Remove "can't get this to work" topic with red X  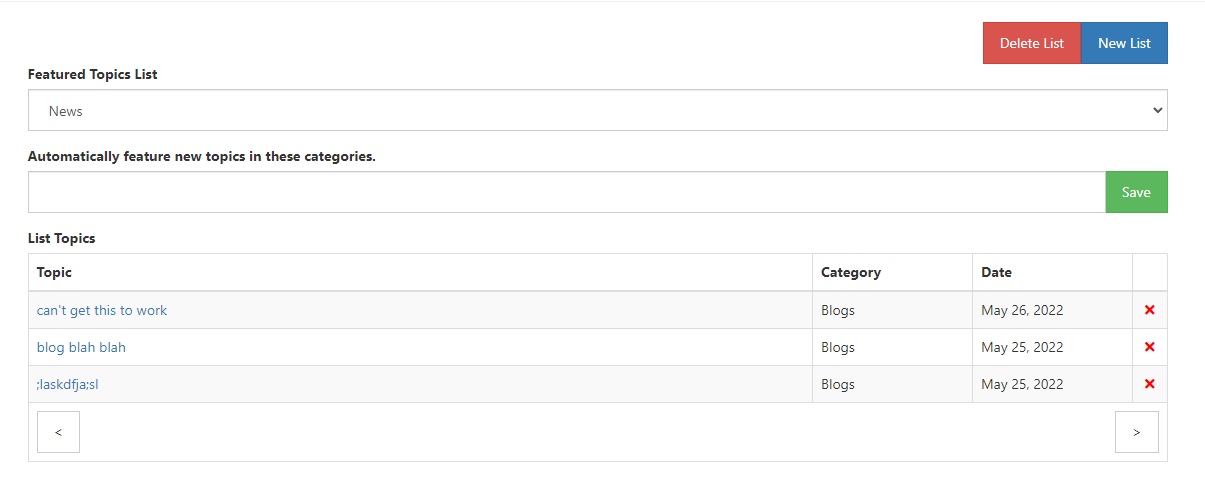point(1149,310)
